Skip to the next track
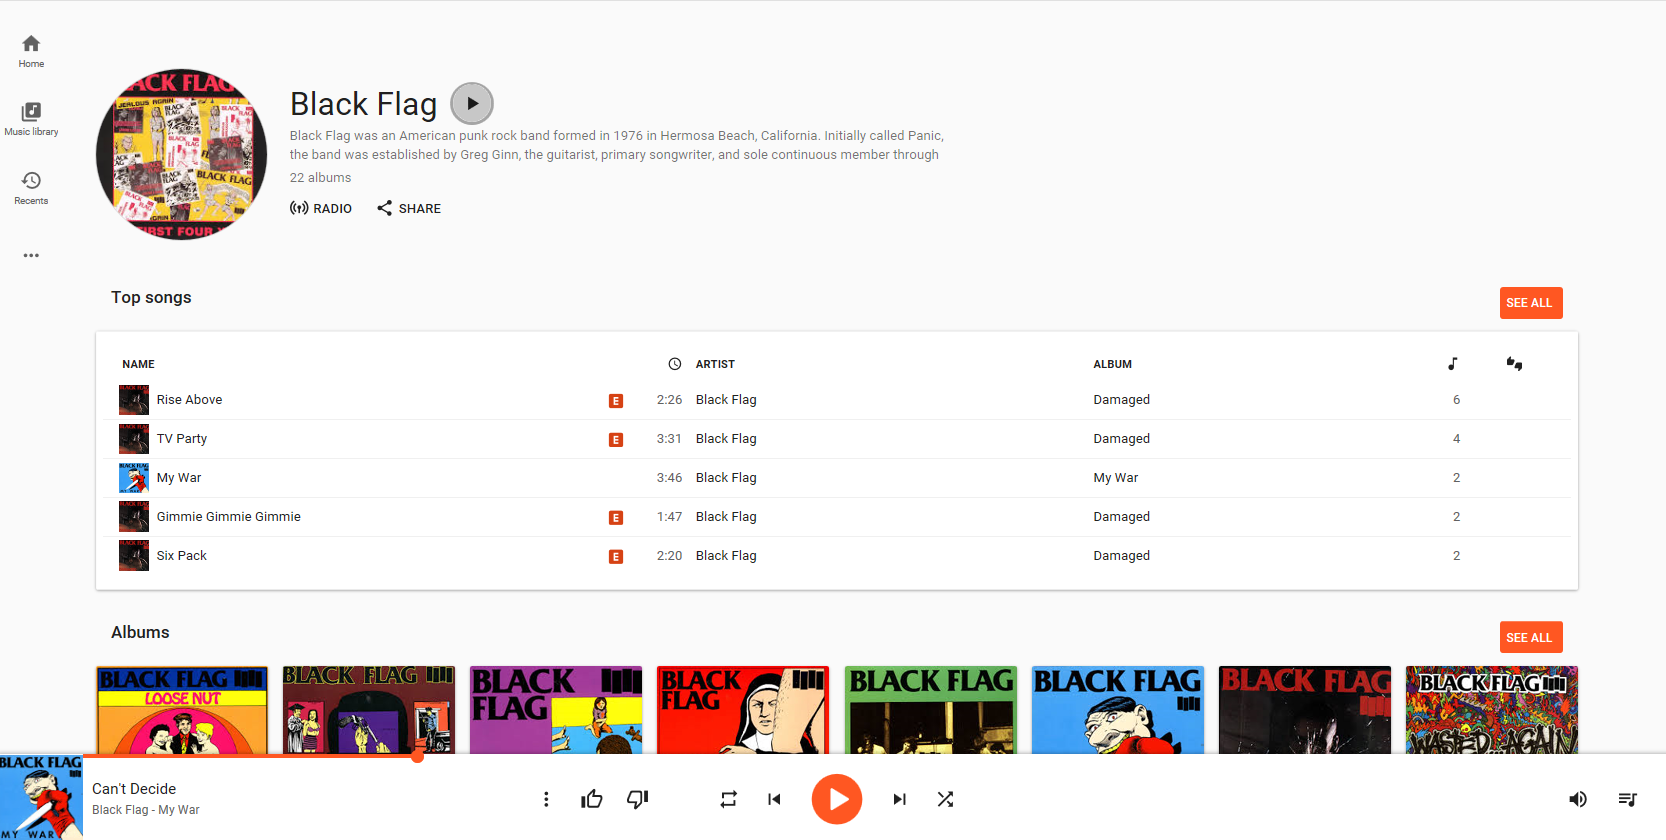 (x=900, y=799)
